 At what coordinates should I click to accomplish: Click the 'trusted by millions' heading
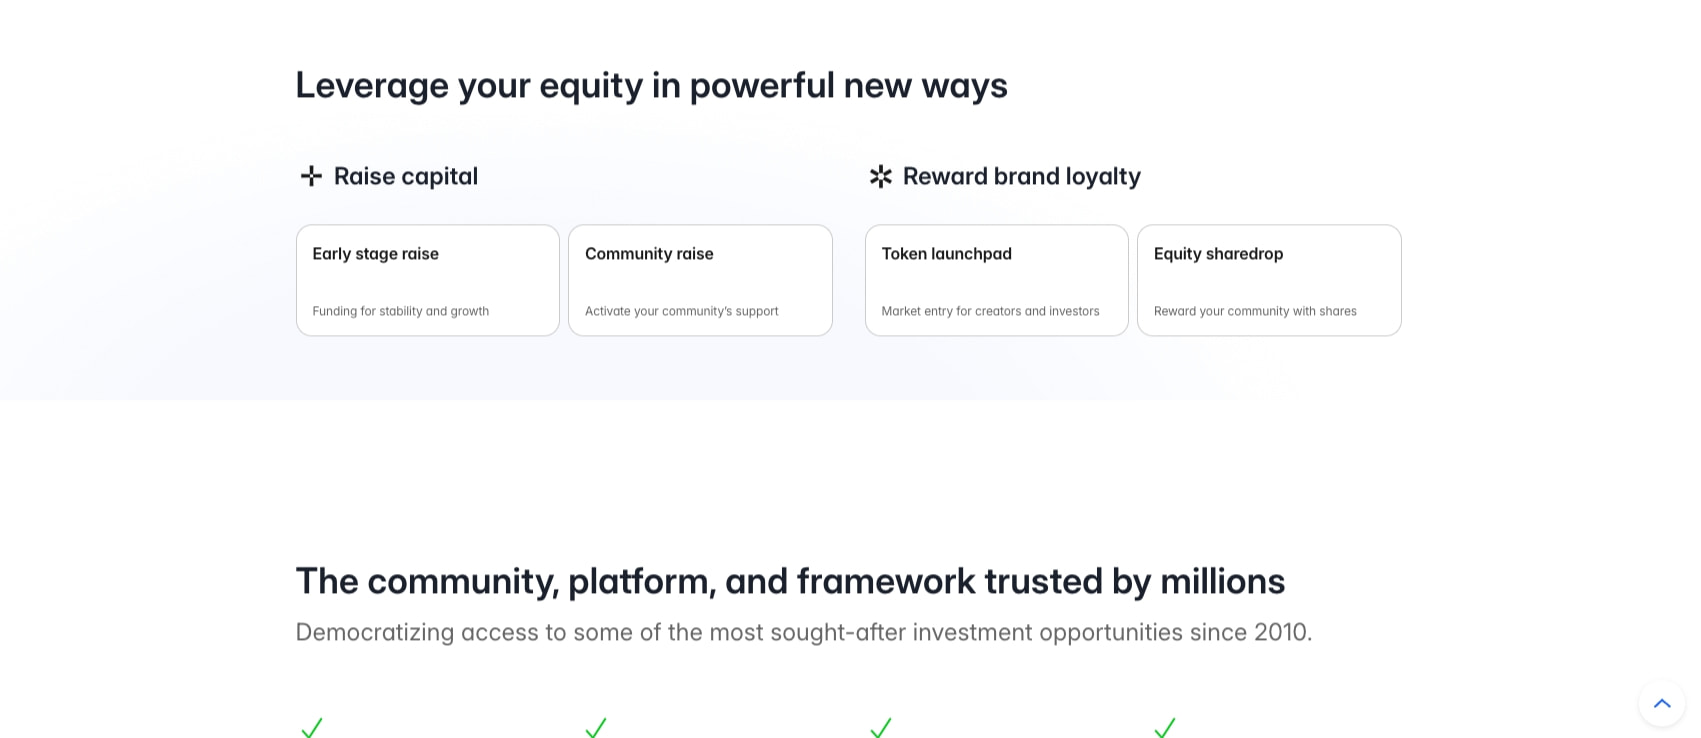(x=790, y=581)
